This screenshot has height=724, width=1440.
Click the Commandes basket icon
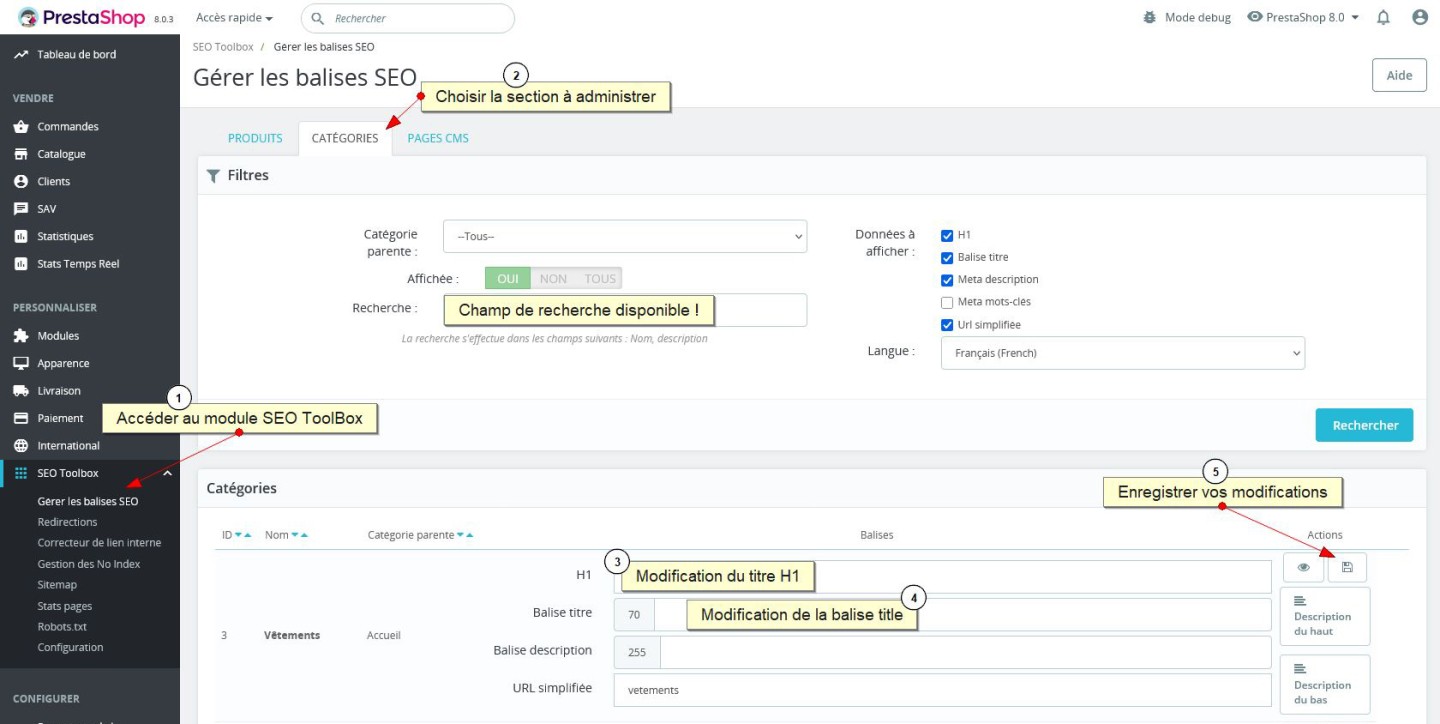[x=21, y=126]
